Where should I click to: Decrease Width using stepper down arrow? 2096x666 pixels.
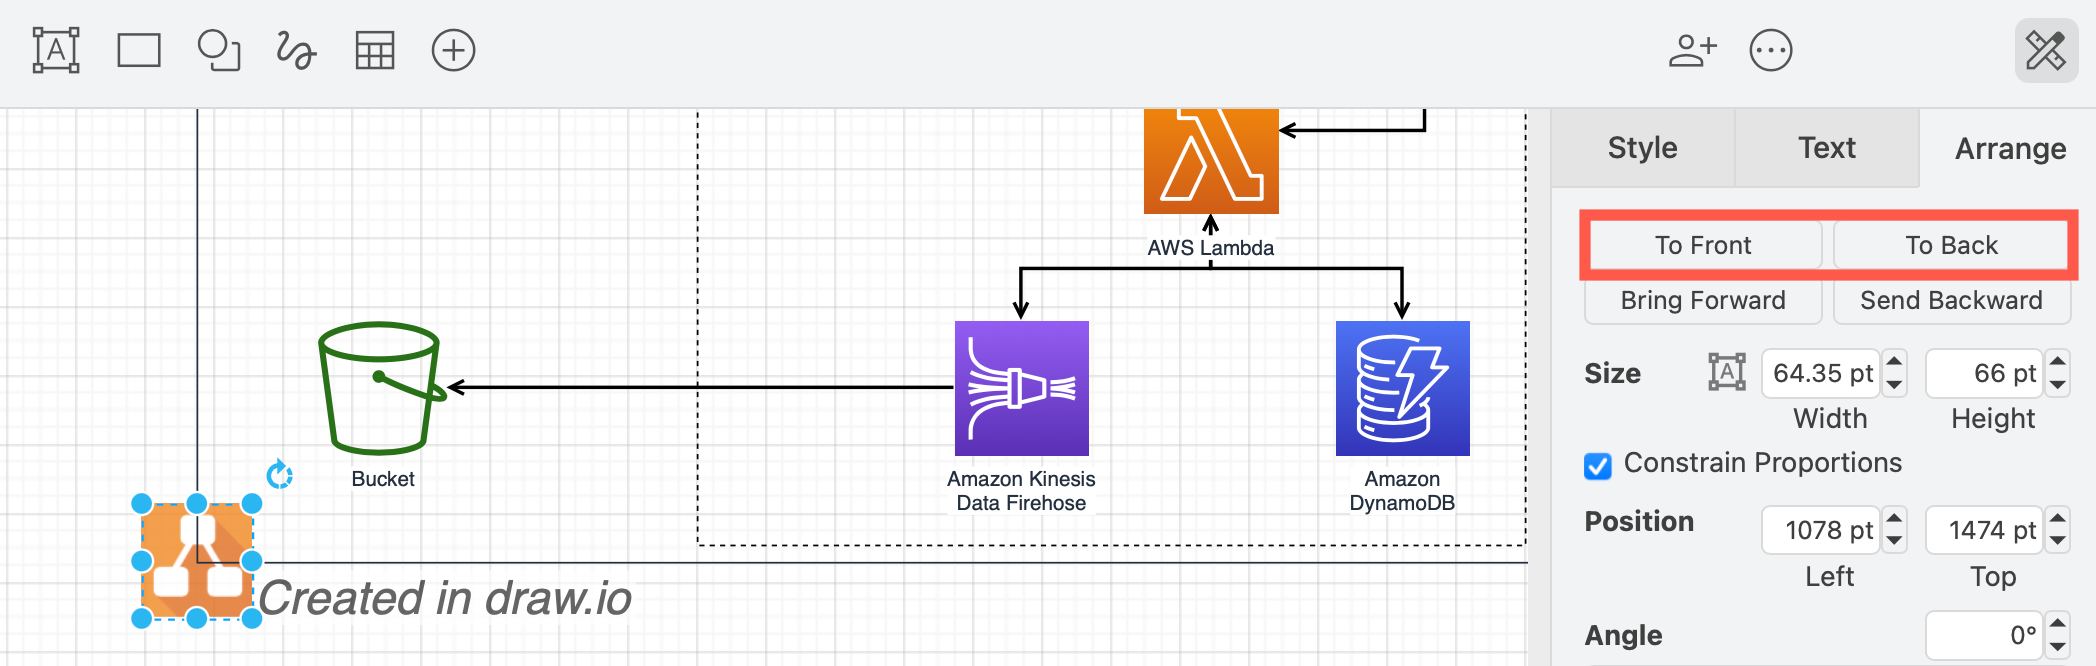1894,385
